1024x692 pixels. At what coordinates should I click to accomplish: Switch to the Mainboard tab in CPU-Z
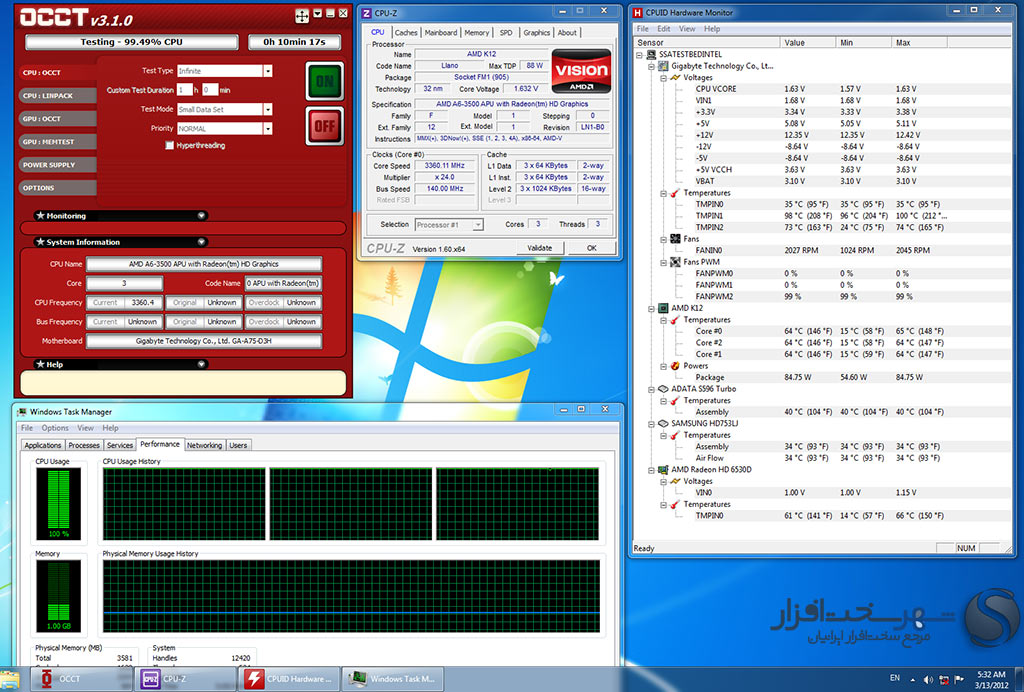click(441, 33)
